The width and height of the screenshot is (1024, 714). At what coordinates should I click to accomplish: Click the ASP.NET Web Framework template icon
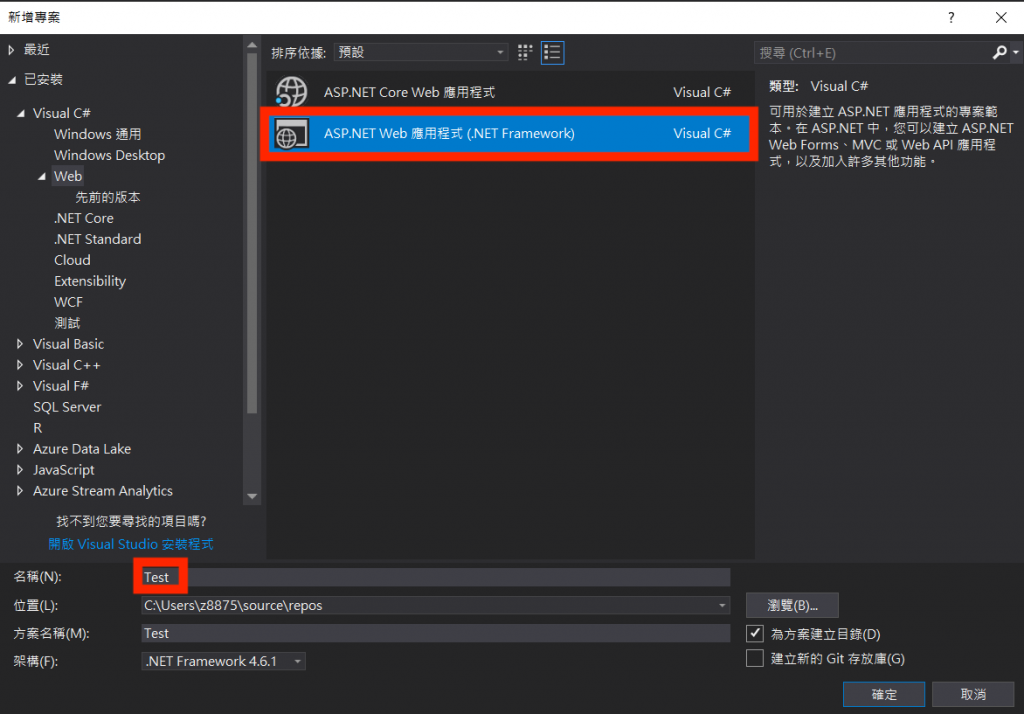[291, 133]
